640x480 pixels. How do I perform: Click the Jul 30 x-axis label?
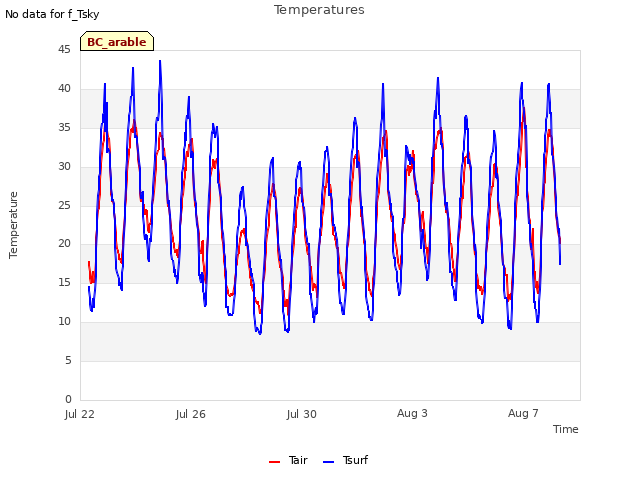pyautogui.click(x=302, y=414)
